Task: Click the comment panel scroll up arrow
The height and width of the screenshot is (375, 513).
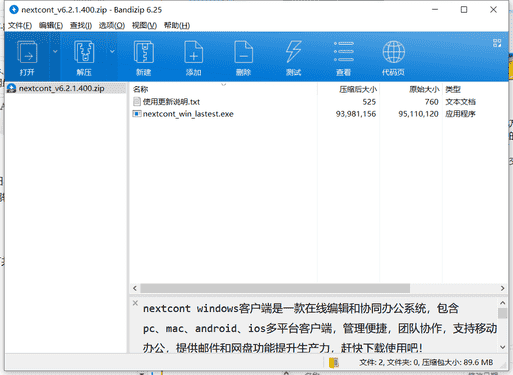Action: 502,303
